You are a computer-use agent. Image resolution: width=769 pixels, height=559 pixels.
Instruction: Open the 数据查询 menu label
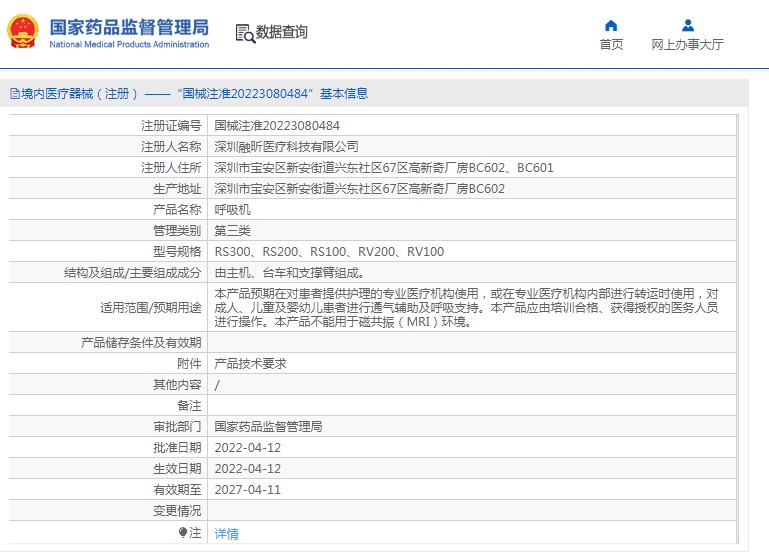[x=282, y=32]
